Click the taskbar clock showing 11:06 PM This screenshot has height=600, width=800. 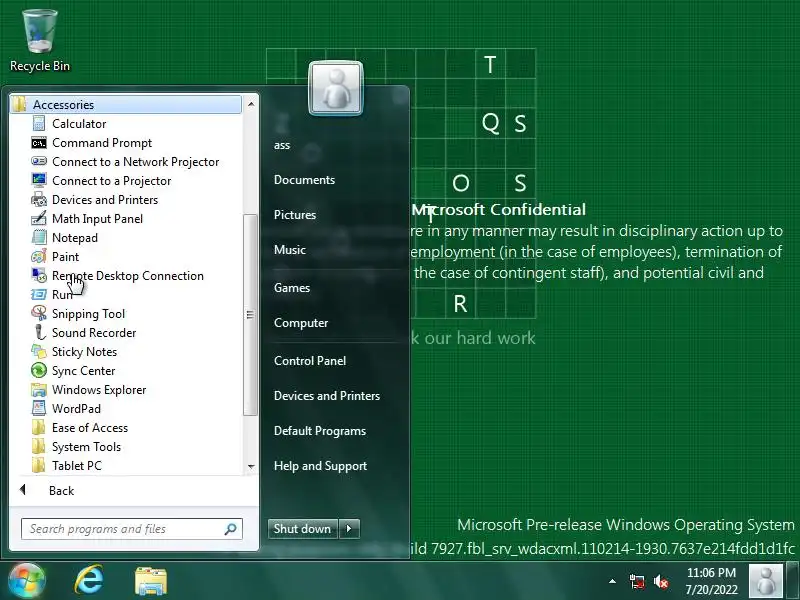point(711,581)
